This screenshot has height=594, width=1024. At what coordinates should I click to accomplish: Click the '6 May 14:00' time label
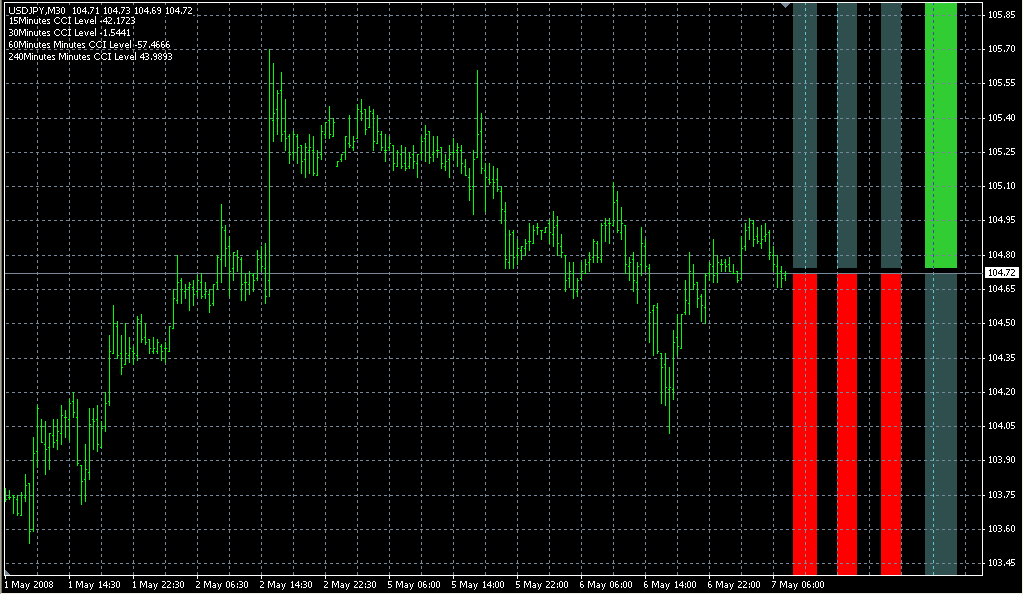(x=670, y=585)
